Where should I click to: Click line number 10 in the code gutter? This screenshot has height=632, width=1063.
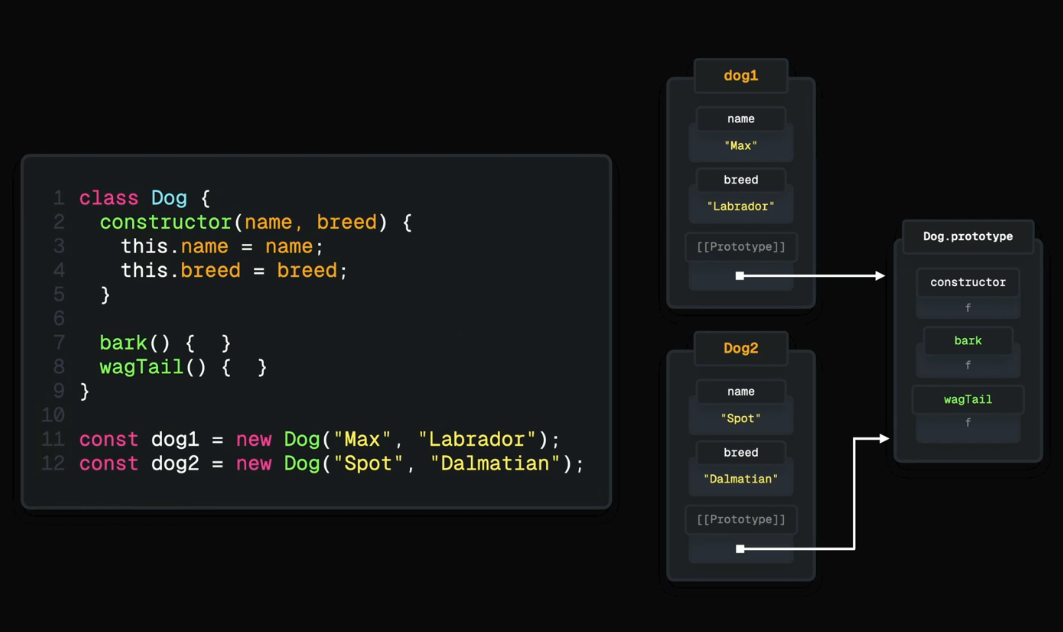pyautogui.click(x=53, y=415)
